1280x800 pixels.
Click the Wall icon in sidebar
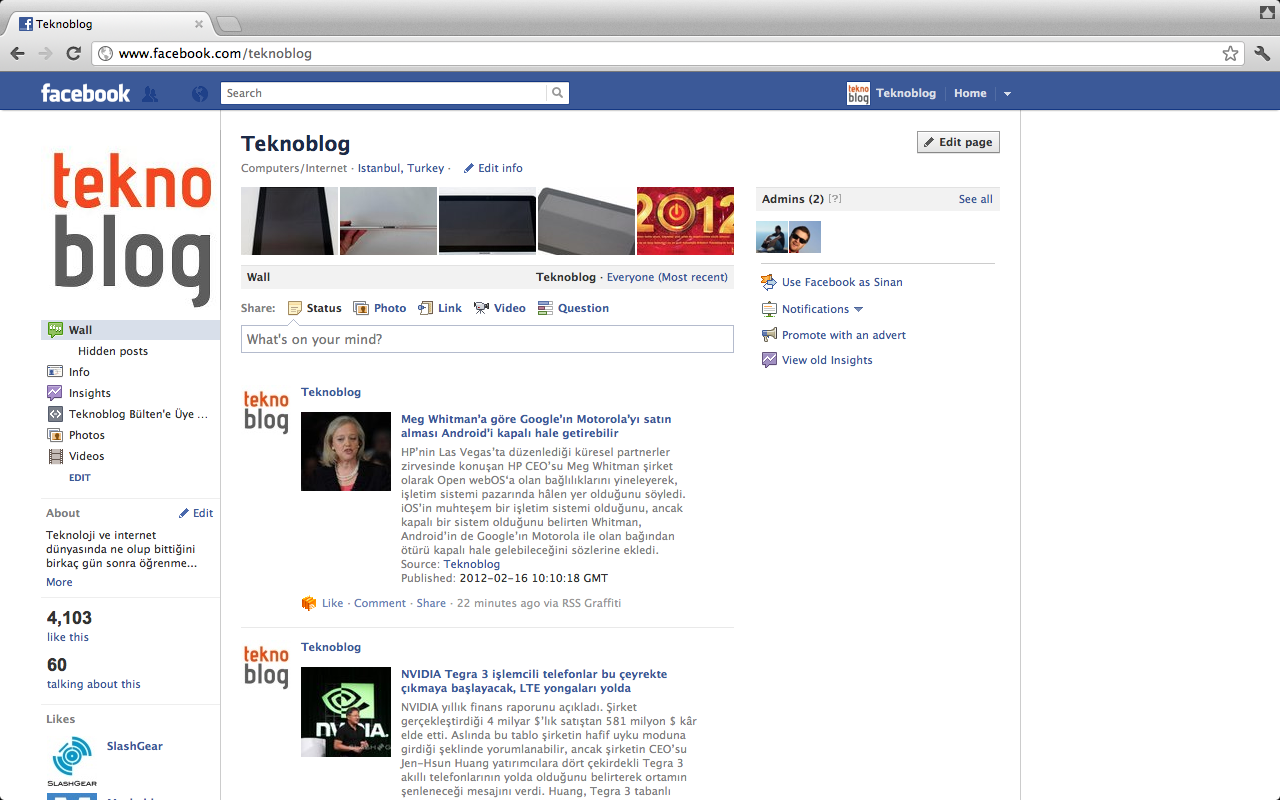55,330
